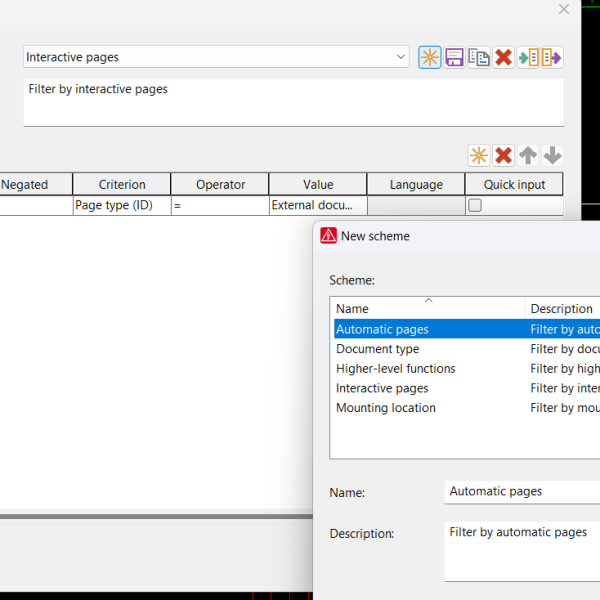
Task: Click the Name field containing Automatic pages
Action: (522, 491)
